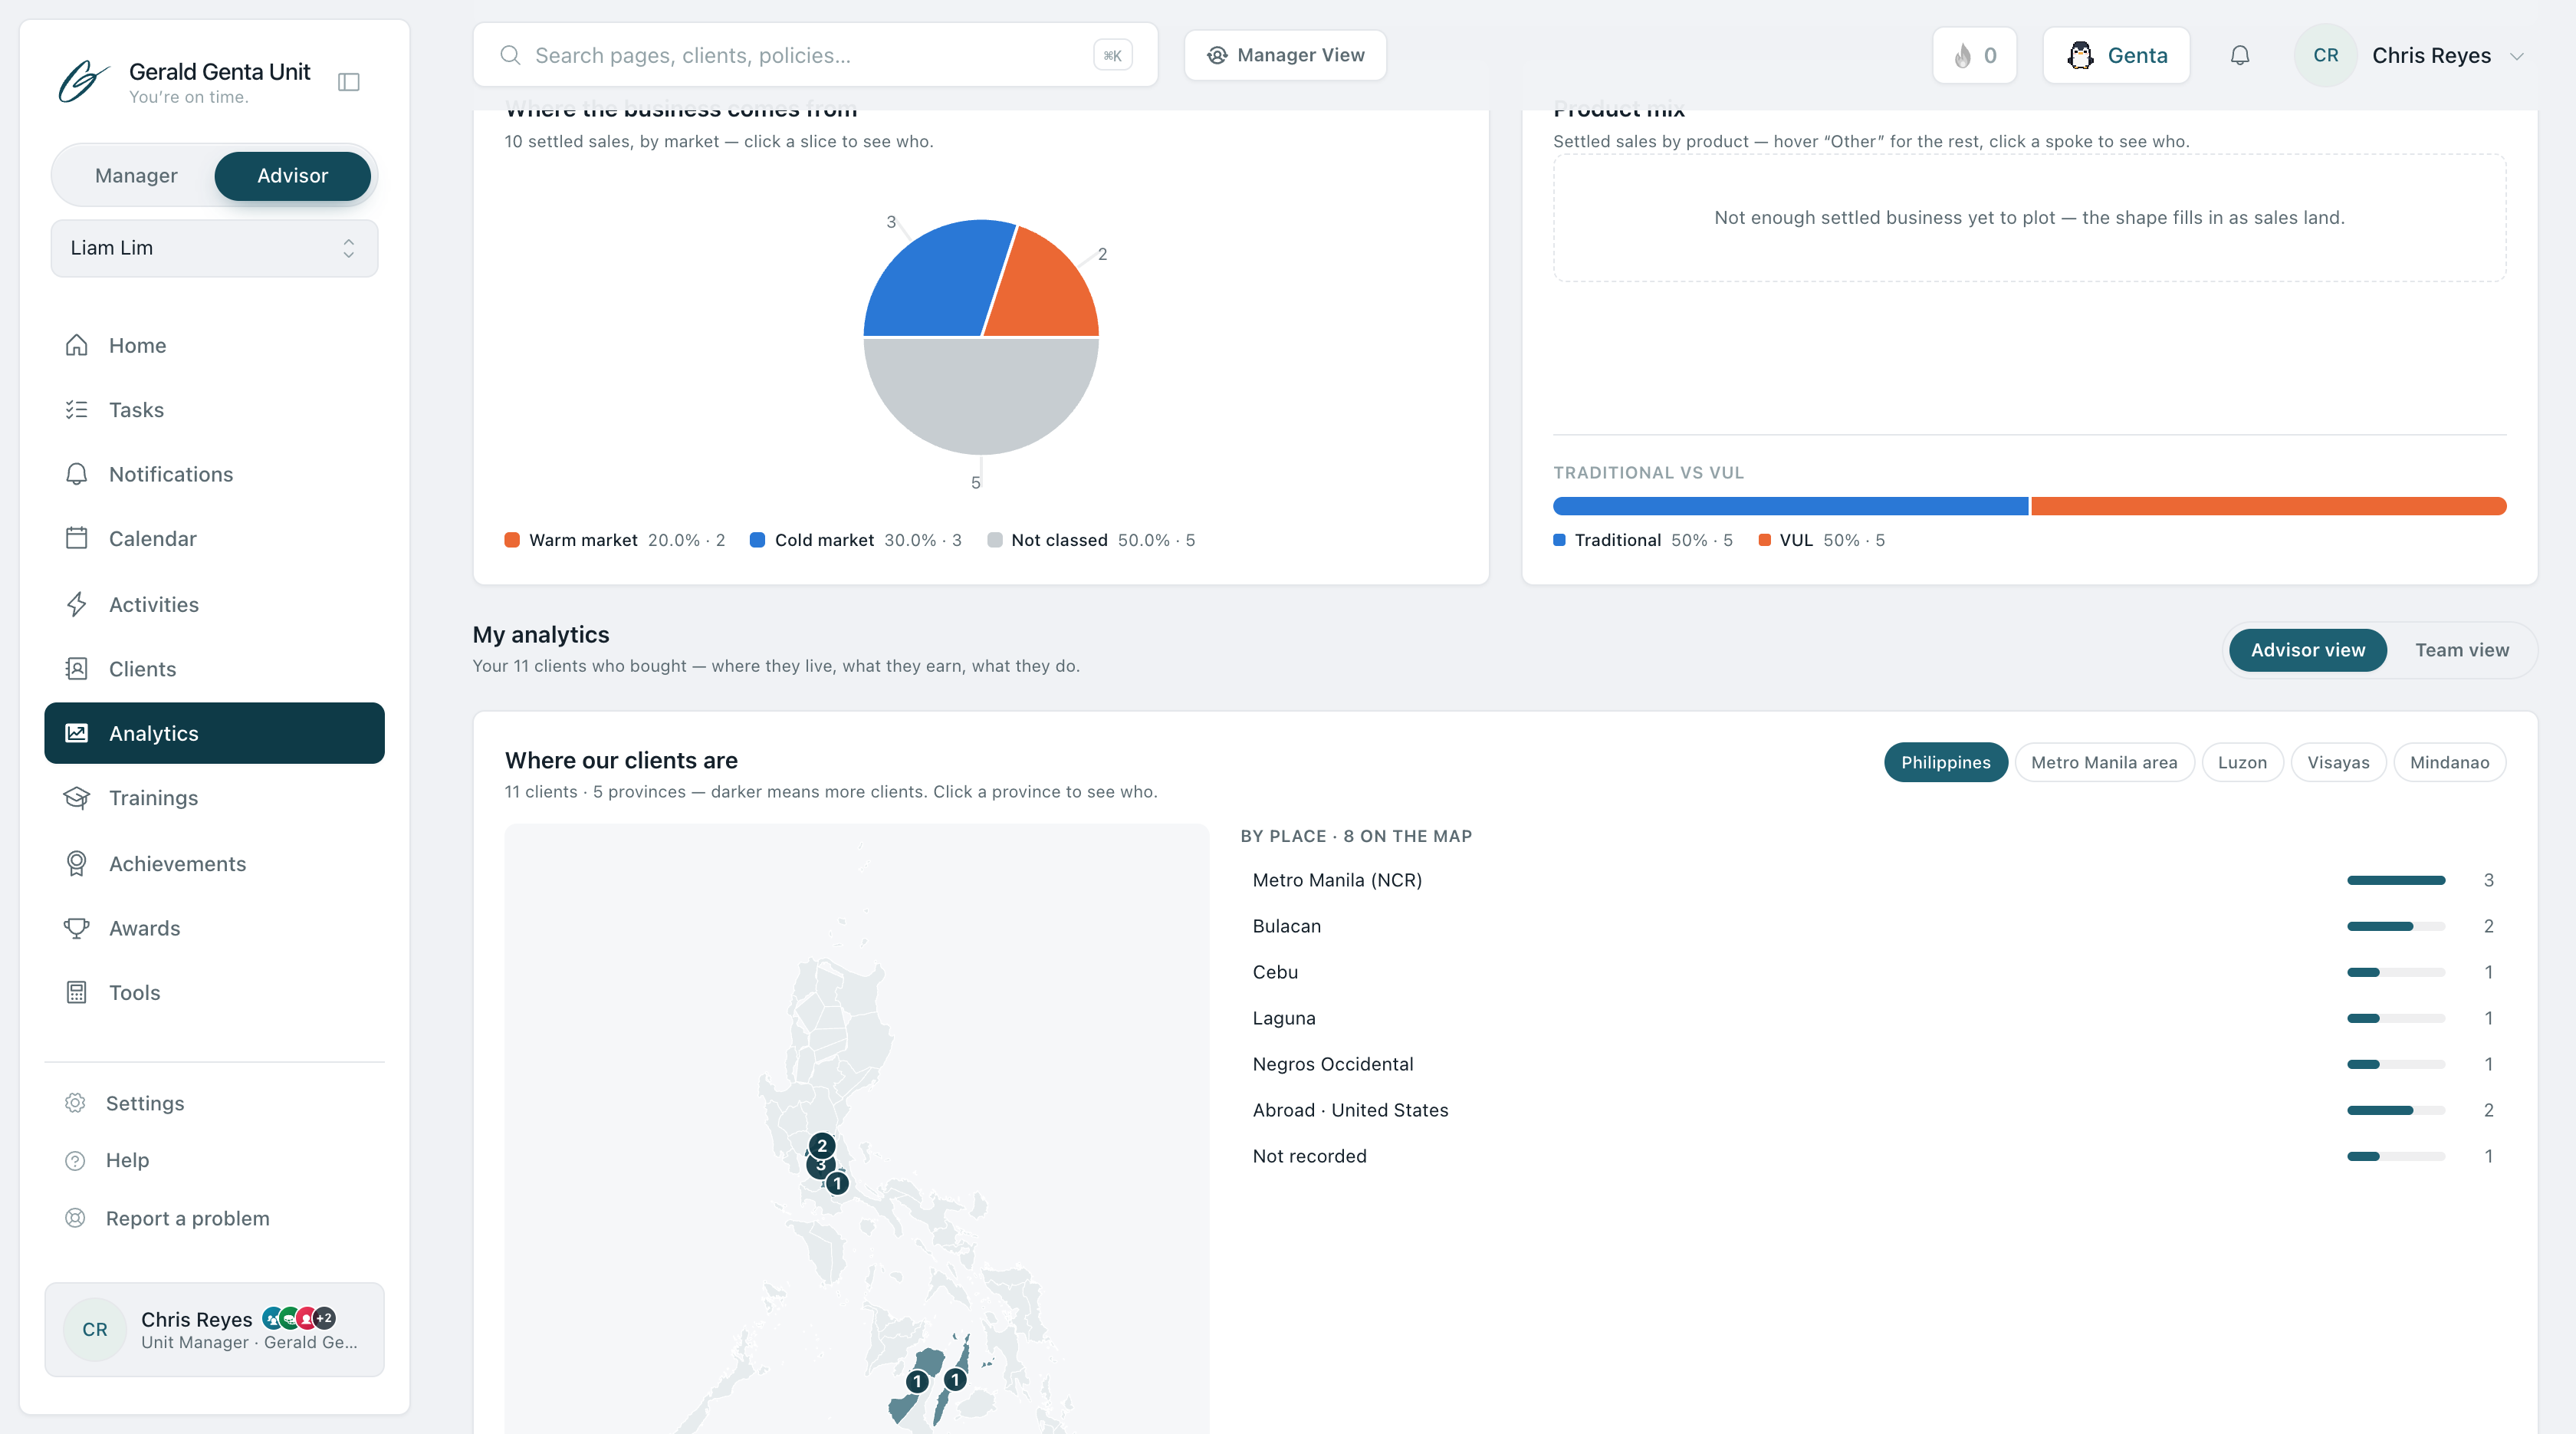Select the Analytics menu item
Screen dimensions: 2576x1434
214,733
